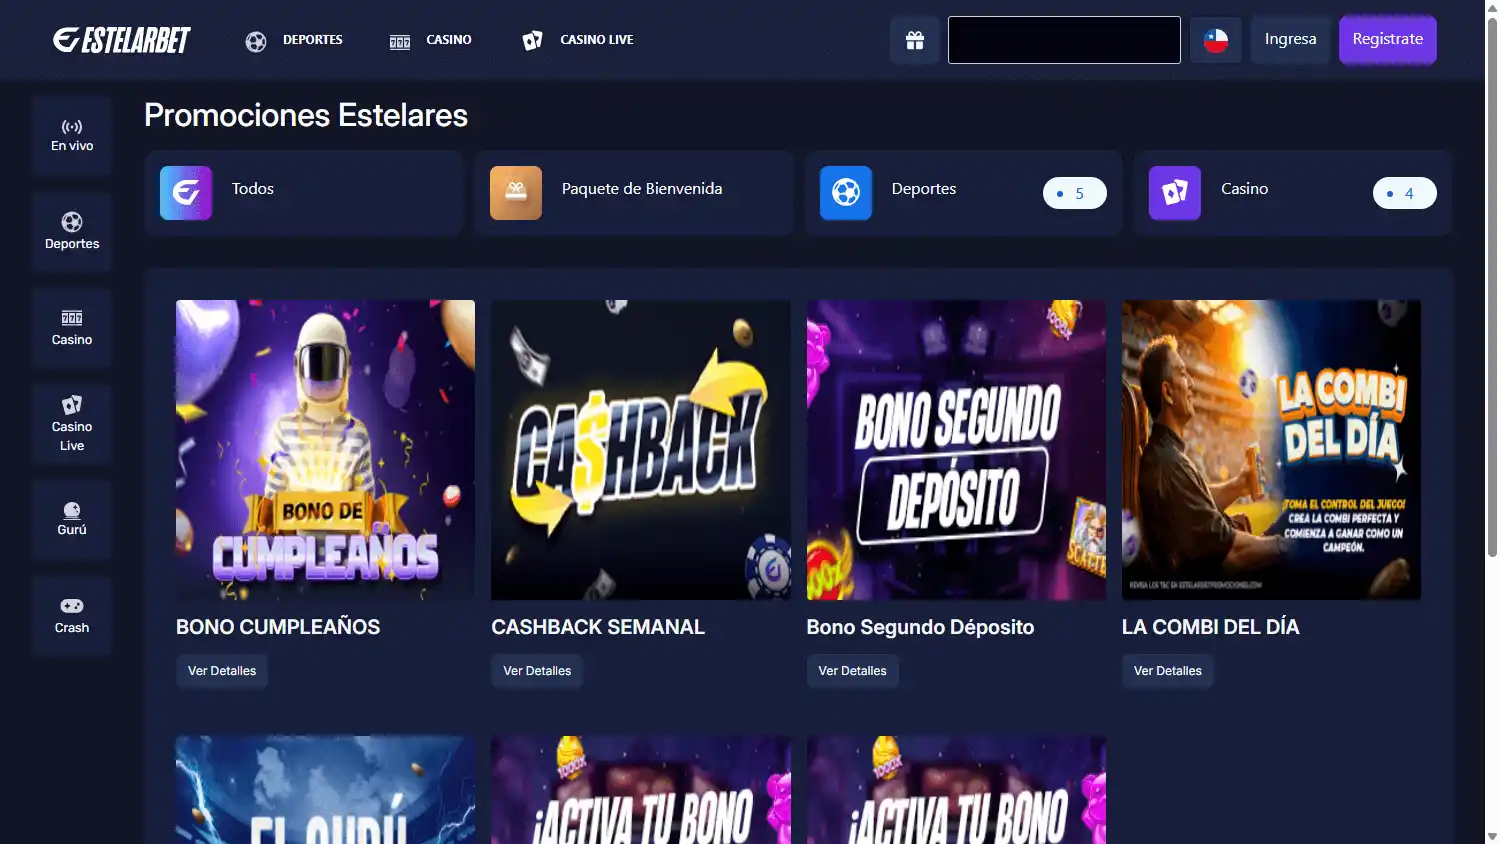Click the BONO CUMPLEAÑOS title text

278,627
